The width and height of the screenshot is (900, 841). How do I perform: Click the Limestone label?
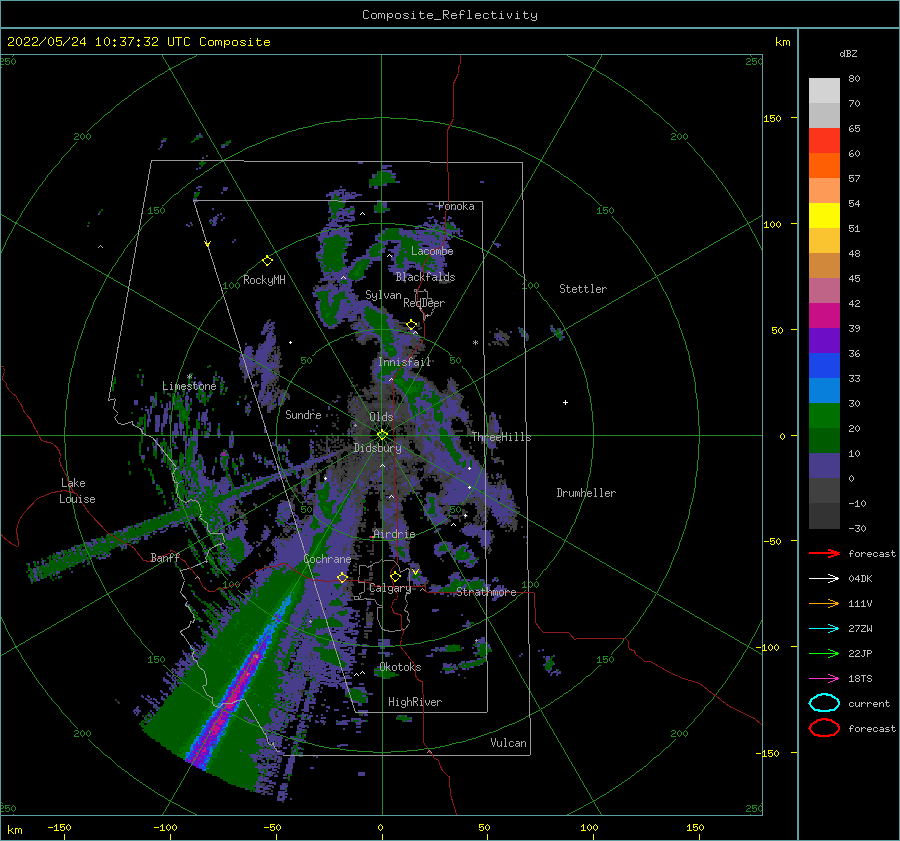tap(189, 386)
